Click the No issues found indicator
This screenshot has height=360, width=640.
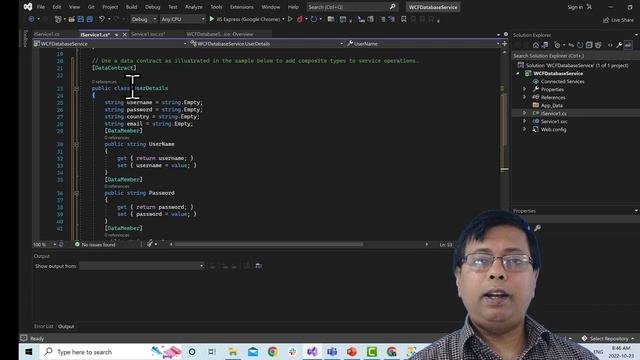[95, 244]
